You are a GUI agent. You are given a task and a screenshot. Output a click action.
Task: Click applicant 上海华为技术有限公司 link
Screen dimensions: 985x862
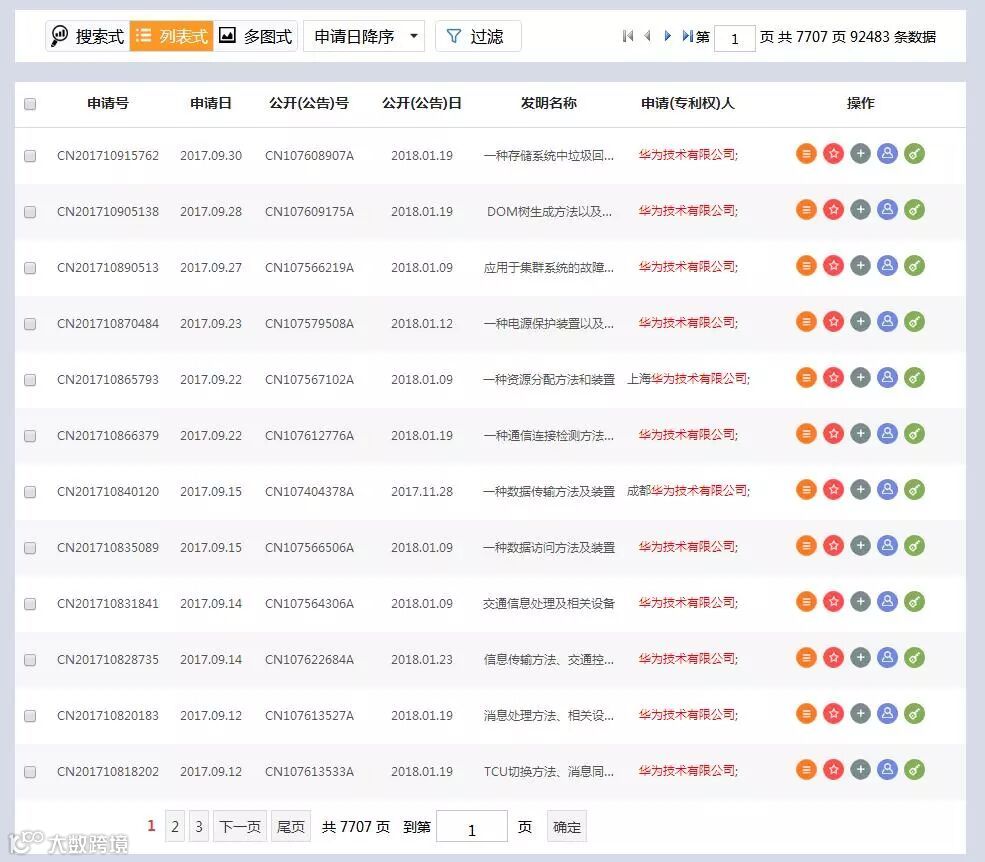coord(688,379)
